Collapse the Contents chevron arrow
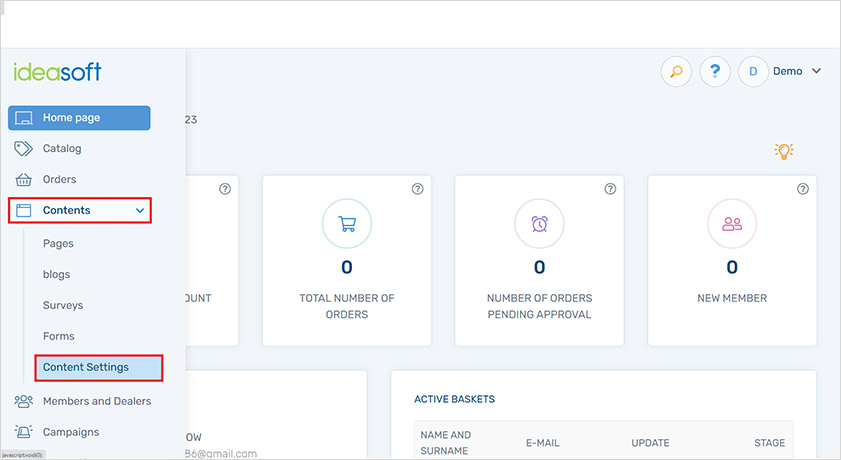 140,211
